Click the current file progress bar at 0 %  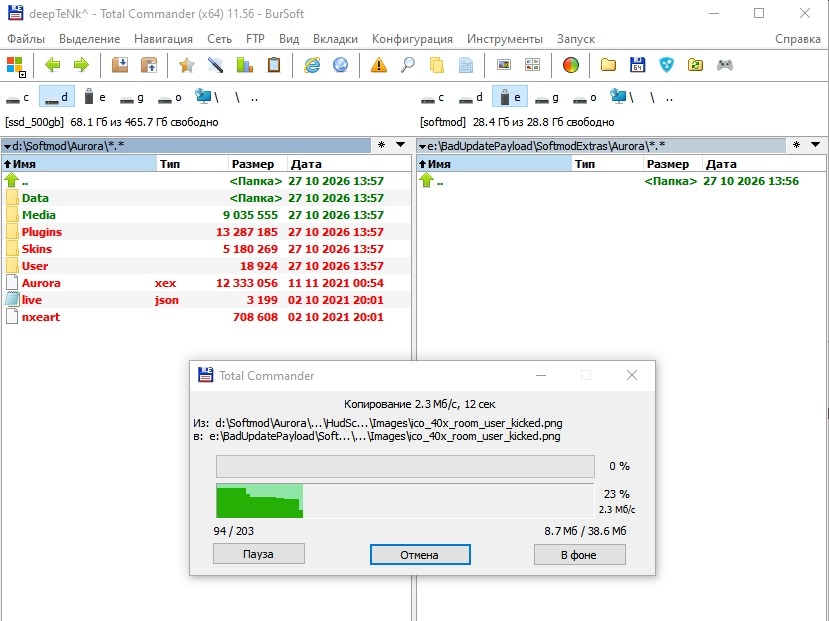[x=405, y=466]
